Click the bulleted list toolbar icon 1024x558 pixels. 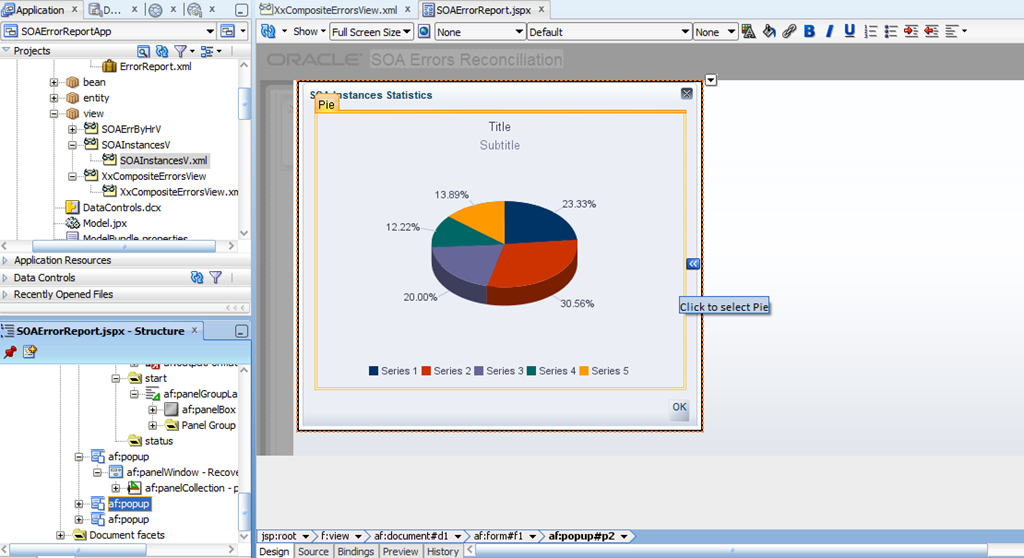pos(891,31)
